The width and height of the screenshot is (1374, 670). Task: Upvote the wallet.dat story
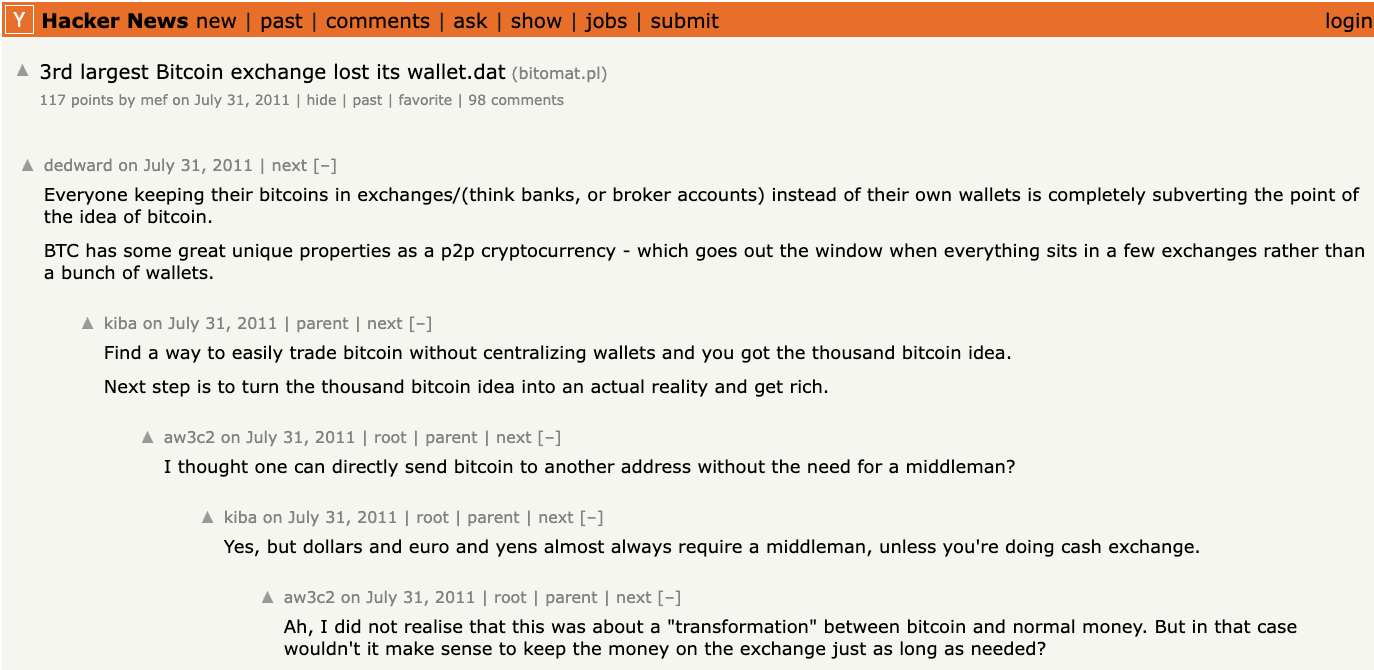tap(23, 71)
